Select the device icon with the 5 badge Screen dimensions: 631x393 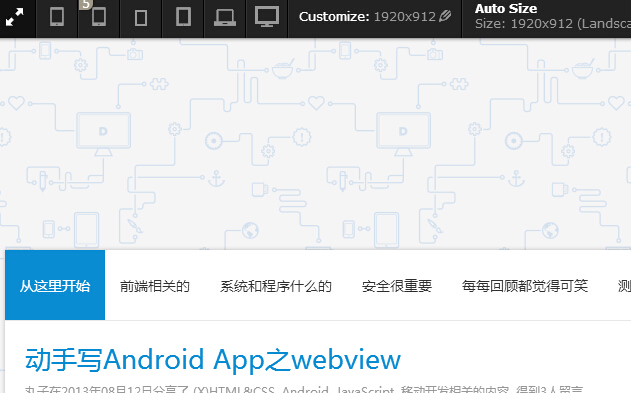[x=99, y=17]
